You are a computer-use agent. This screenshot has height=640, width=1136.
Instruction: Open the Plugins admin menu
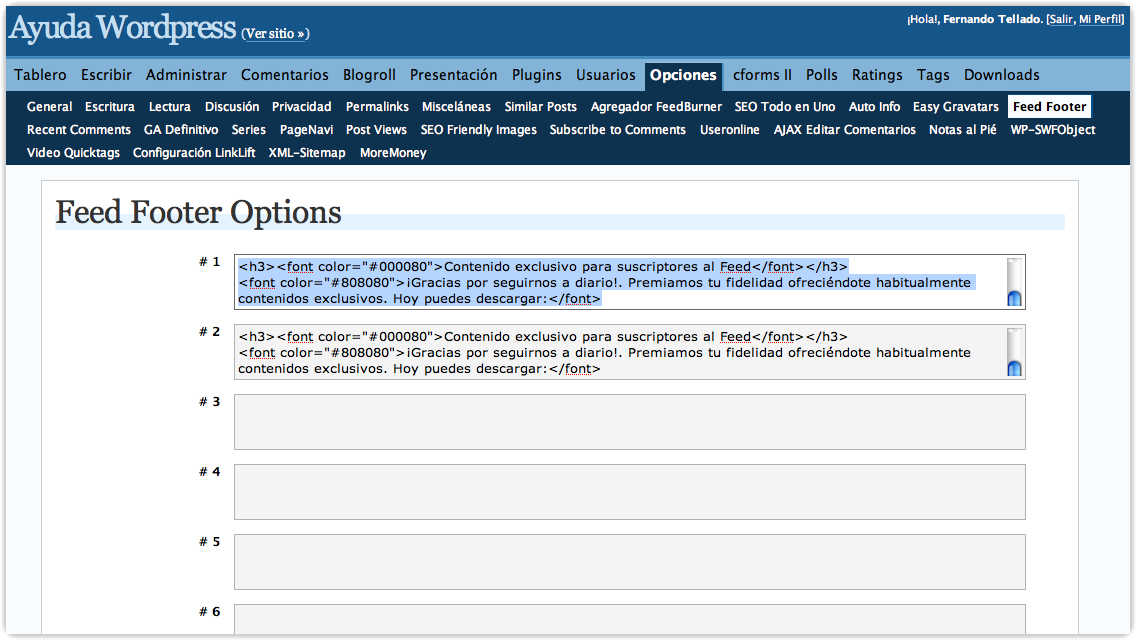click(x=536, y=75)
